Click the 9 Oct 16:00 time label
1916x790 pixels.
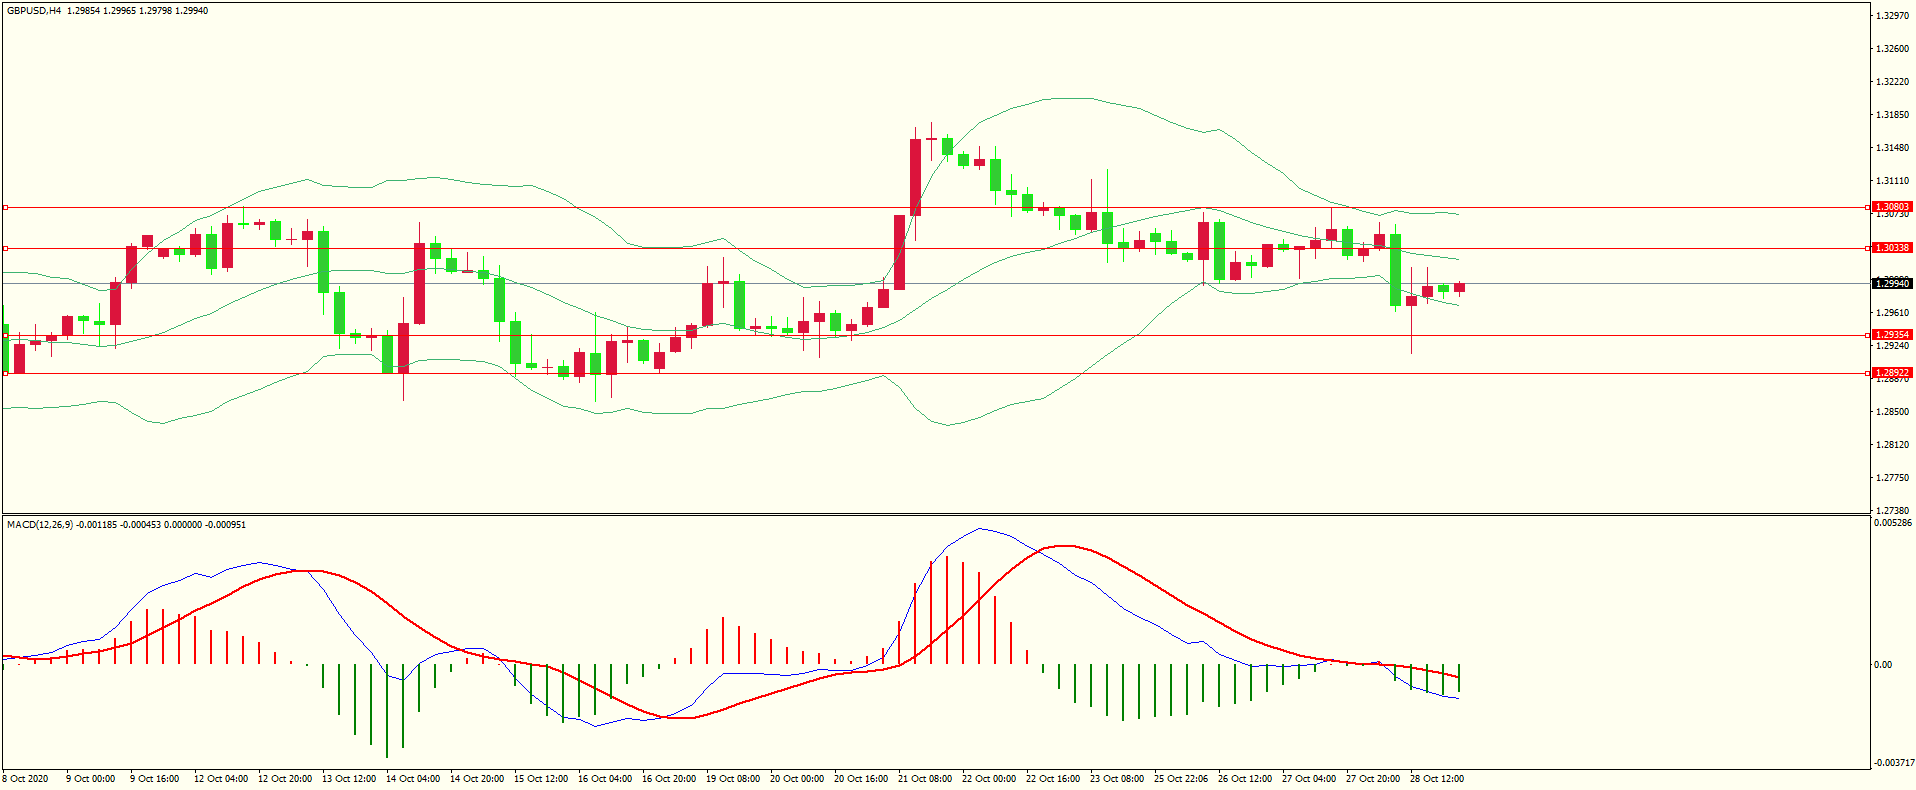point(155,779)
